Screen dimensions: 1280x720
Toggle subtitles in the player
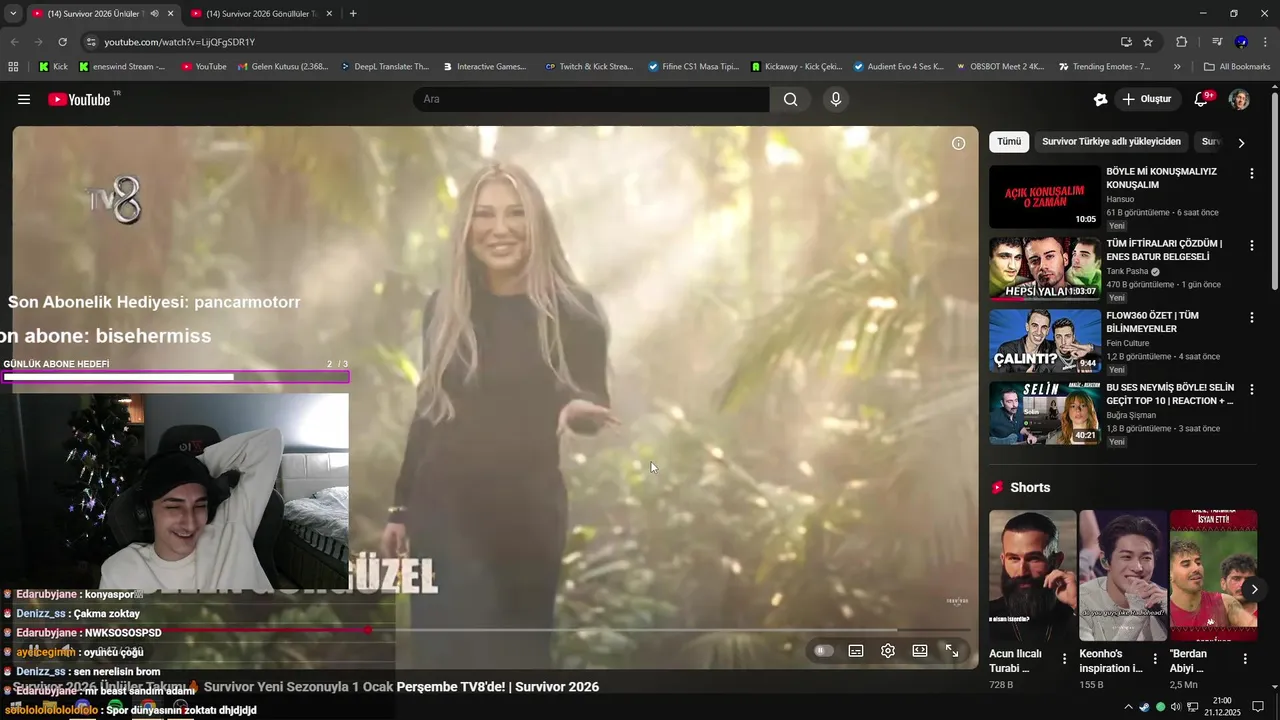856,651
